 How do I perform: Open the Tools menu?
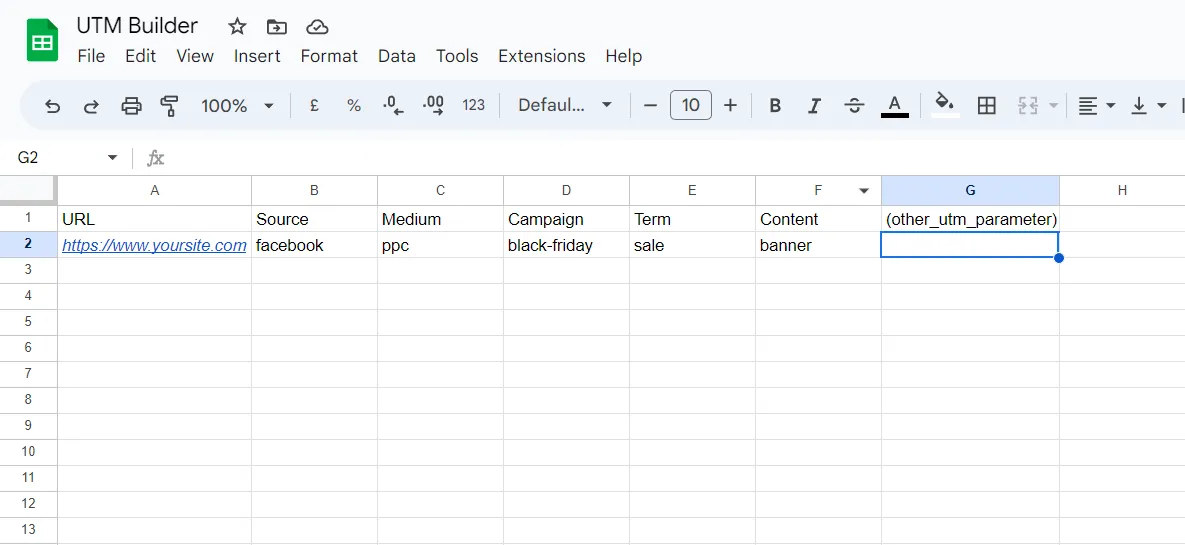(x=457, y=56)
